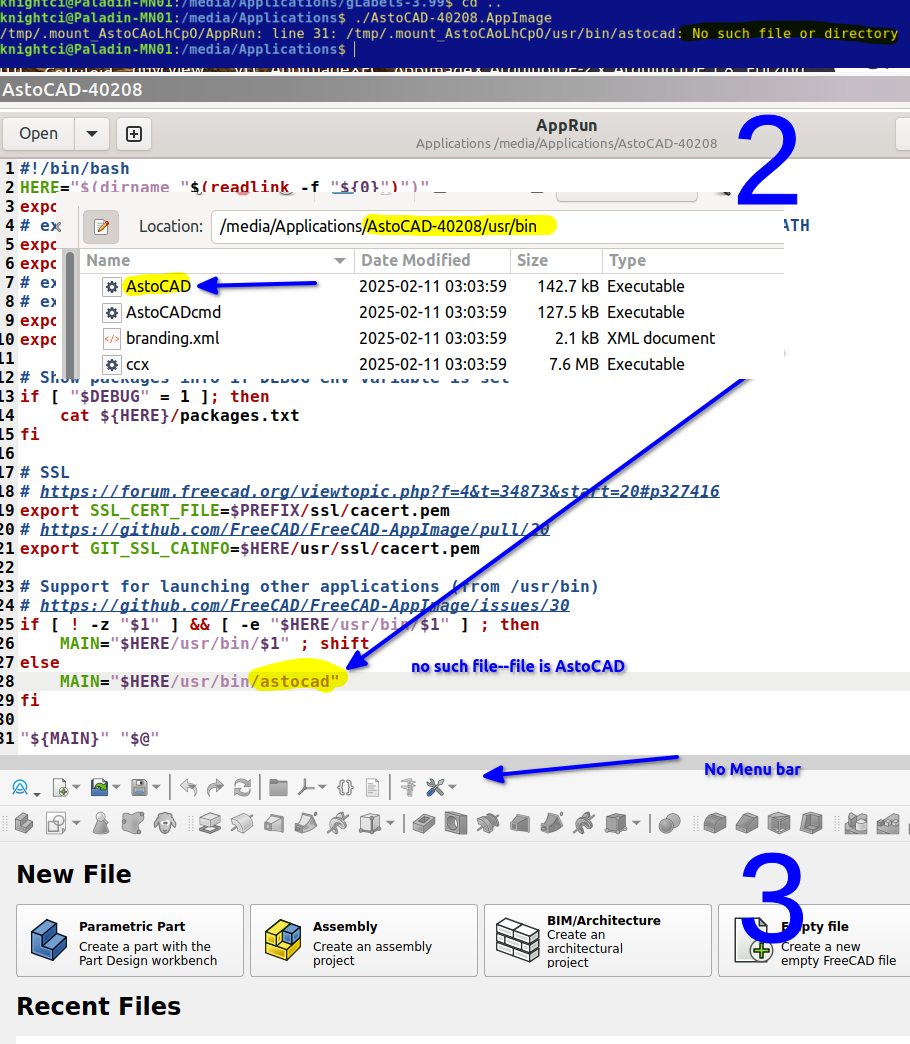
Task: Open dropdown arrow next to Open button
Action: point(92,134)
